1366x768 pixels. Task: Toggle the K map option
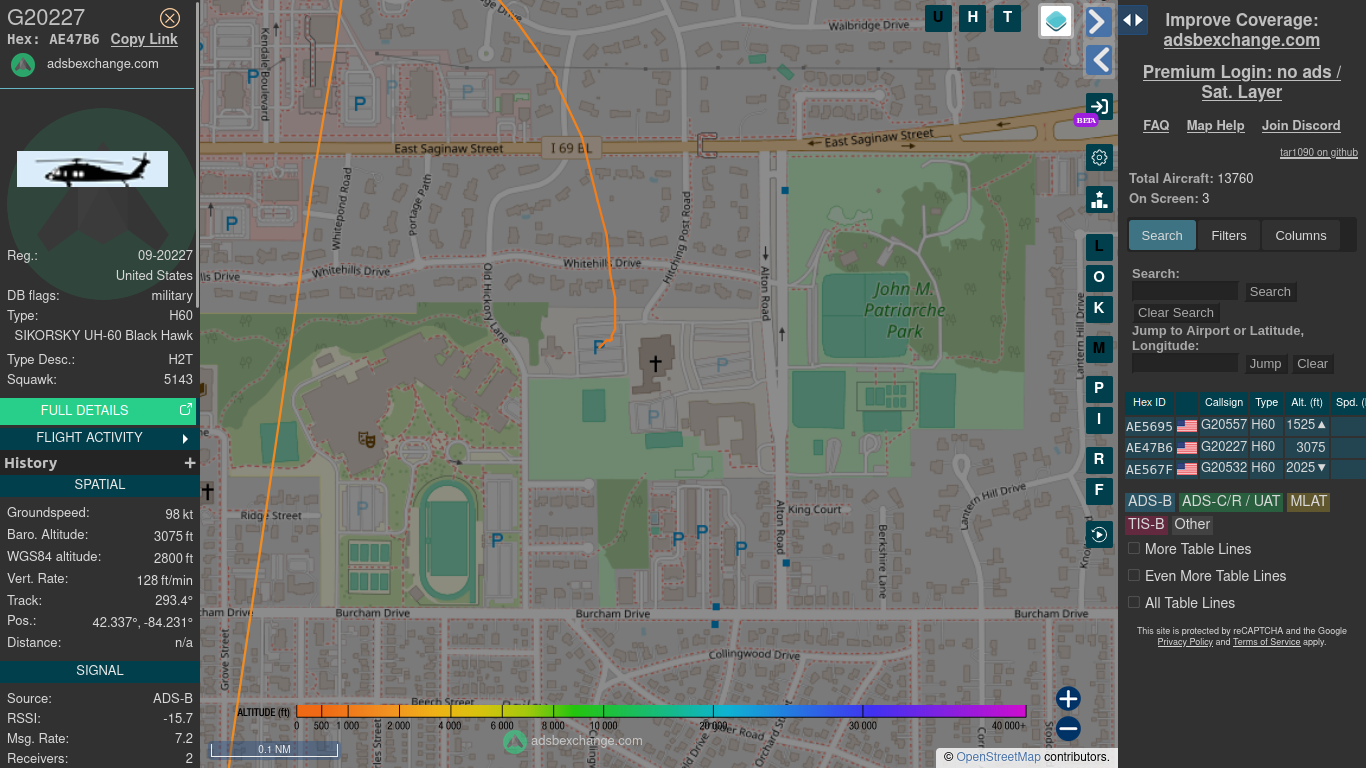(1099, 308)
